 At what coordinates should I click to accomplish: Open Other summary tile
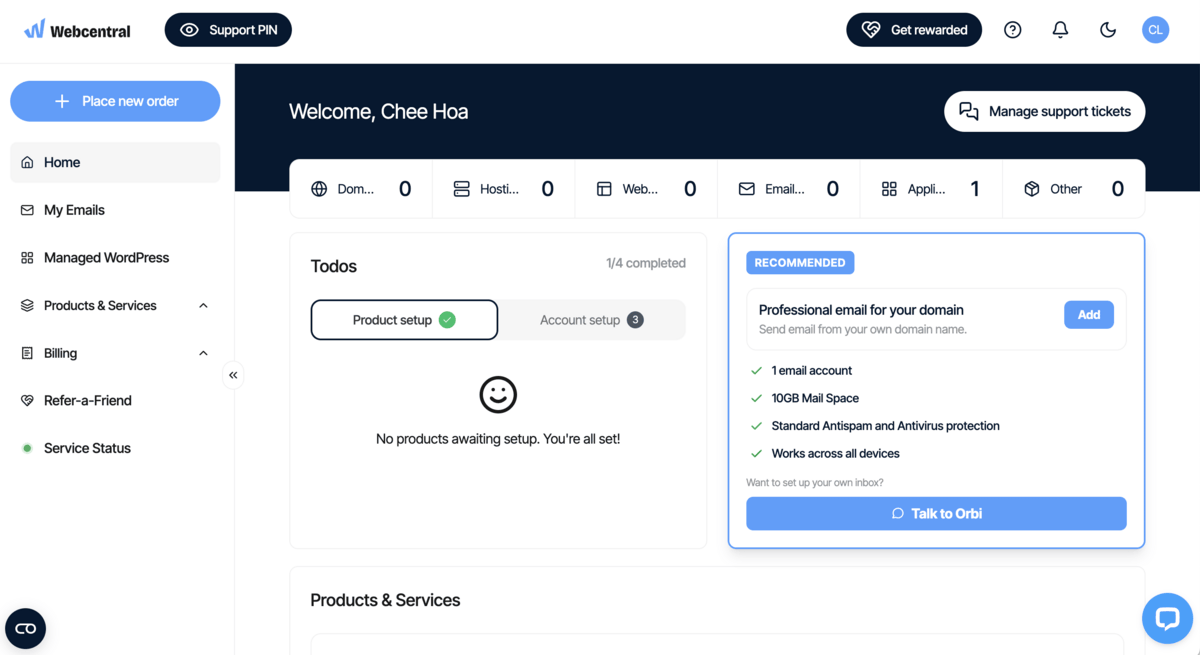click(1074, 189)
